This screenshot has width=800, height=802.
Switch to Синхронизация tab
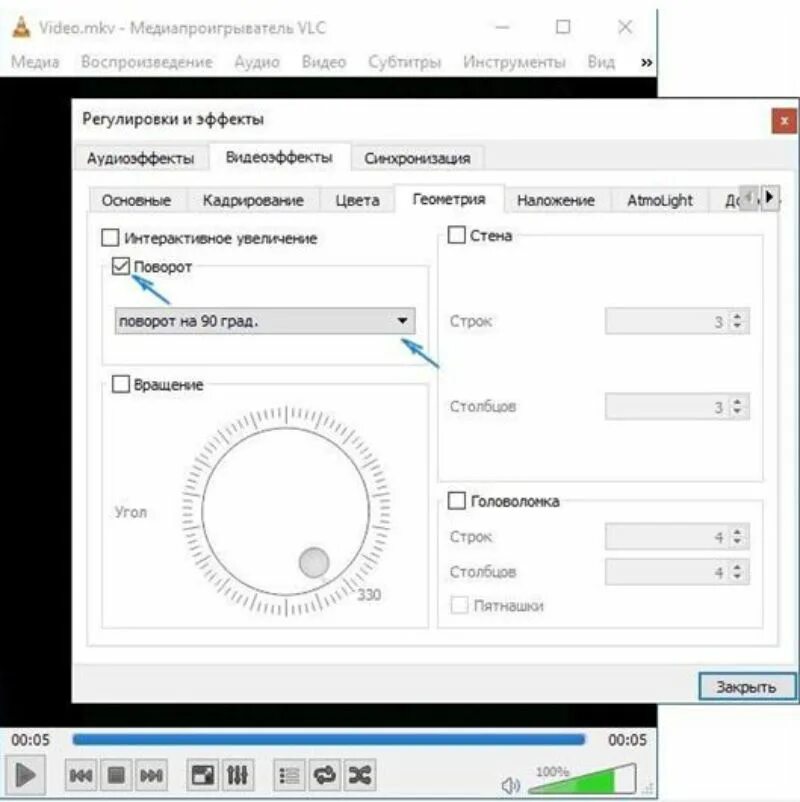click(417, 159)
